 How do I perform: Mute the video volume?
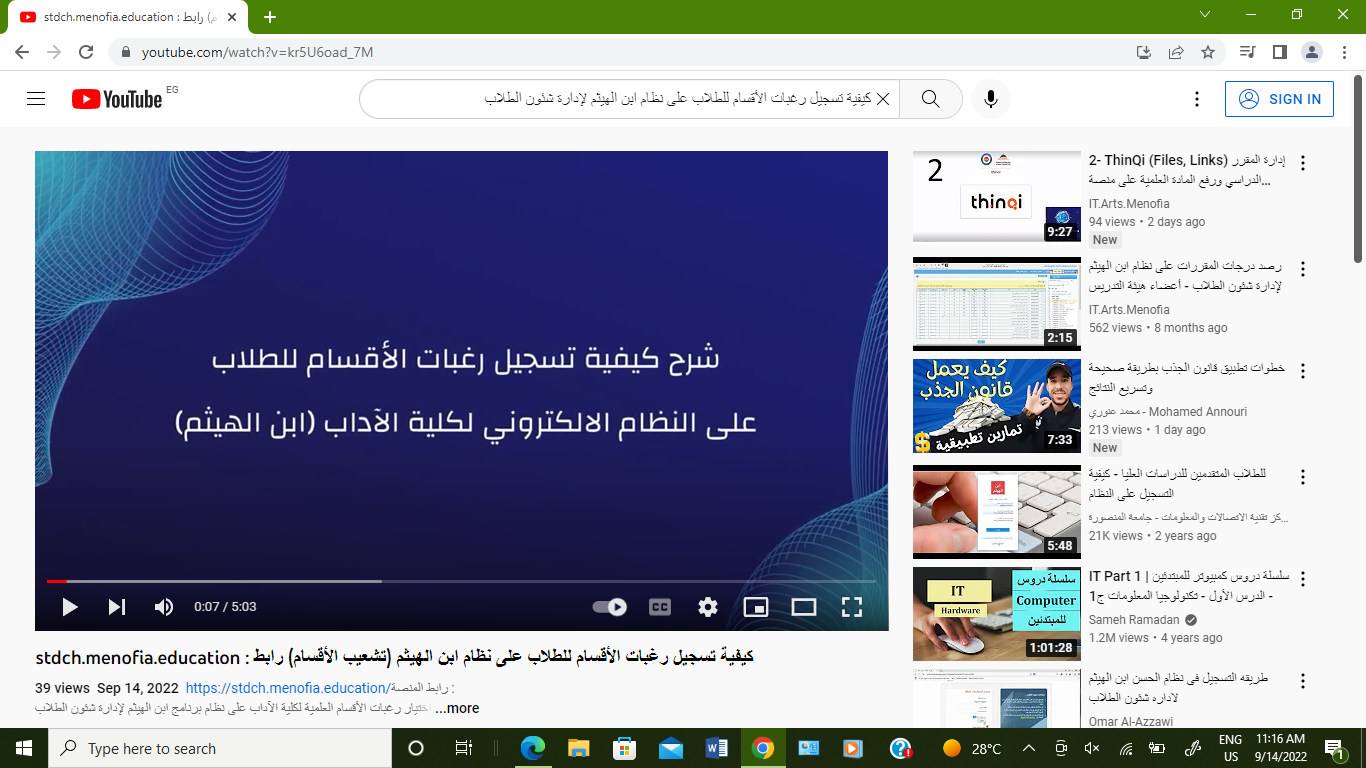pyautogui.click(x=163, y=606)
